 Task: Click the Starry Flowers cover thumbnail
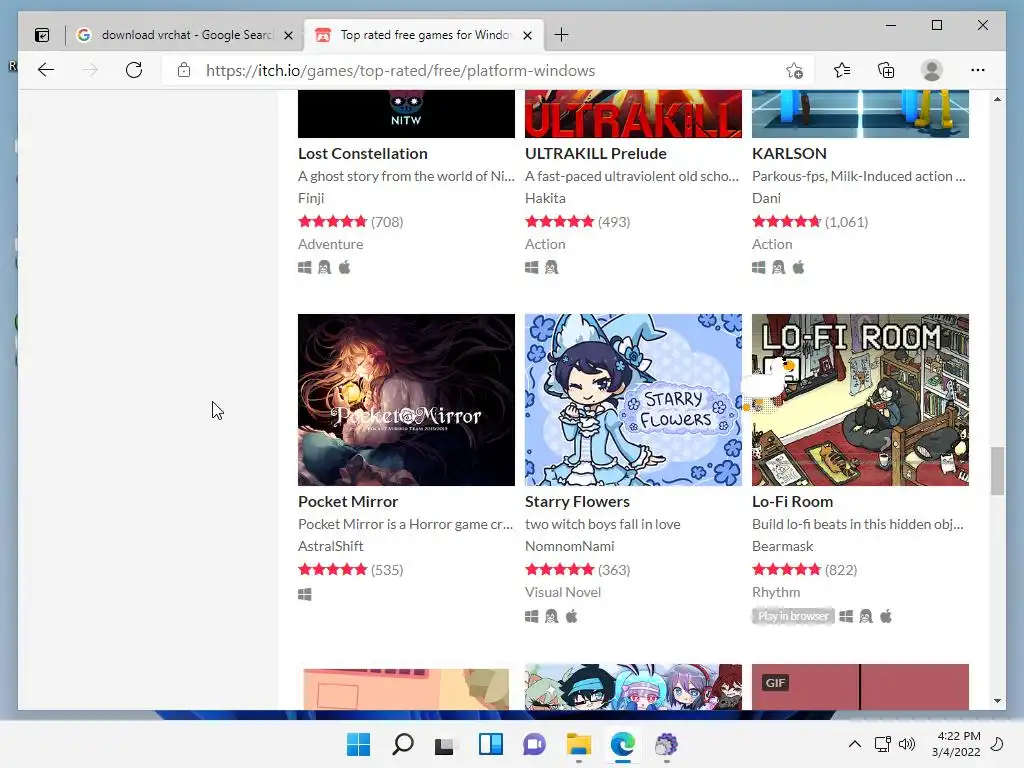(633, 400)
